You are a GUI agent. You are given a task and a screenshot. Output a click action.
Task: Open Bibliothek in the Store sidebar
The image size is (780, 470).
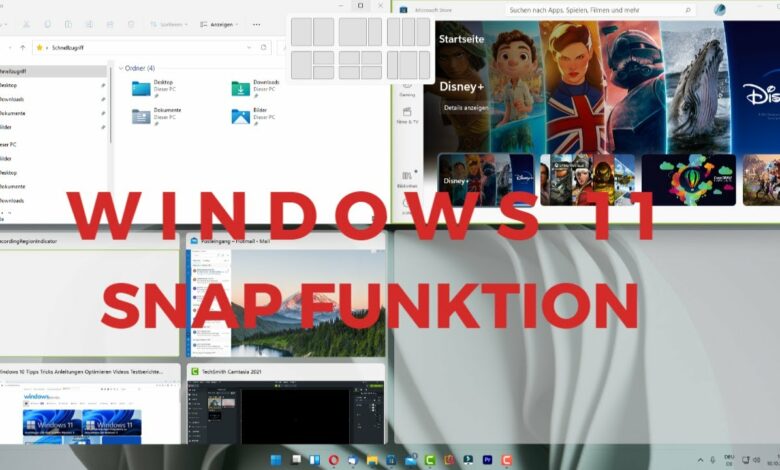click(407, 180)
